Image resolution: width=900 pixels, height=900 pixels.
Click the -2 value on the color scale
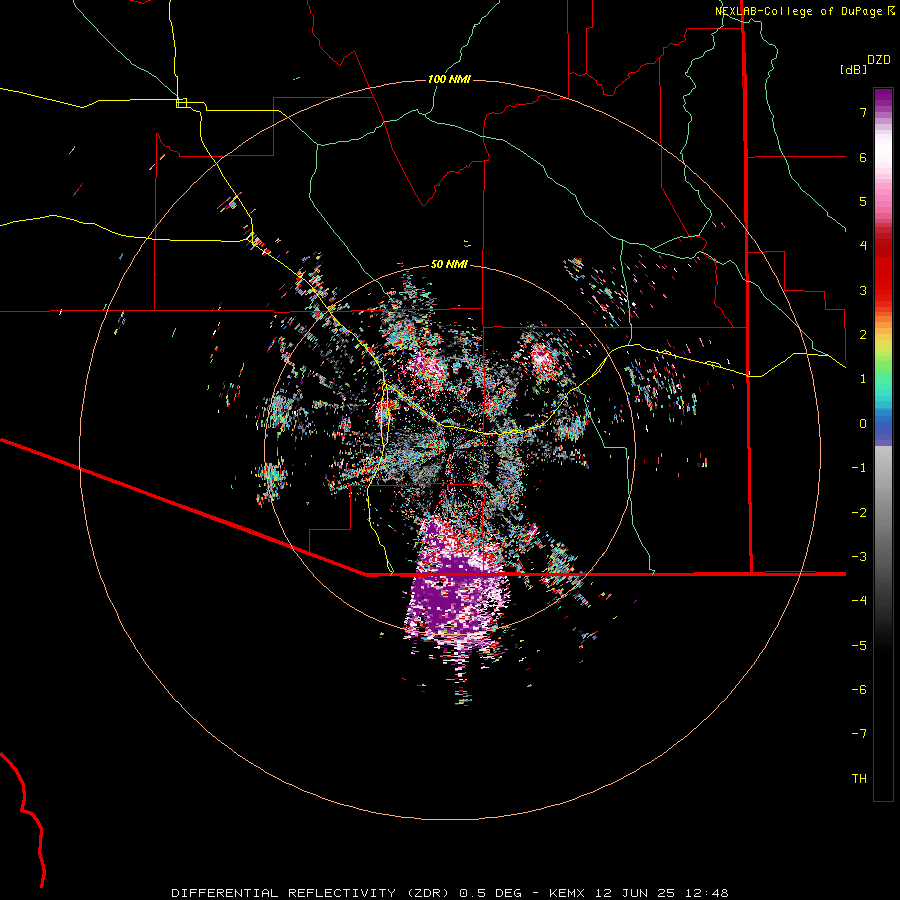pos(859,513)
